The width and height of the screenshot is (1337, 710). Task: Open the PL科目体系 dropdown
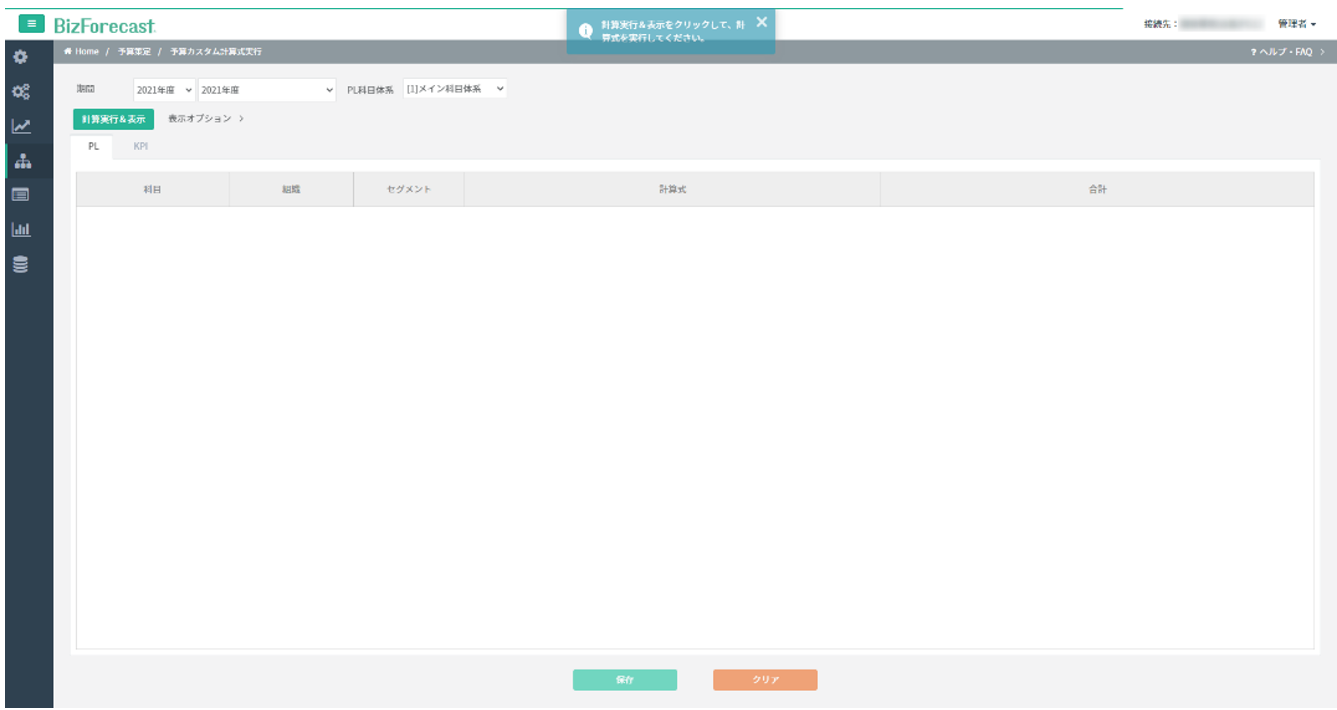(x=455, y=89)
